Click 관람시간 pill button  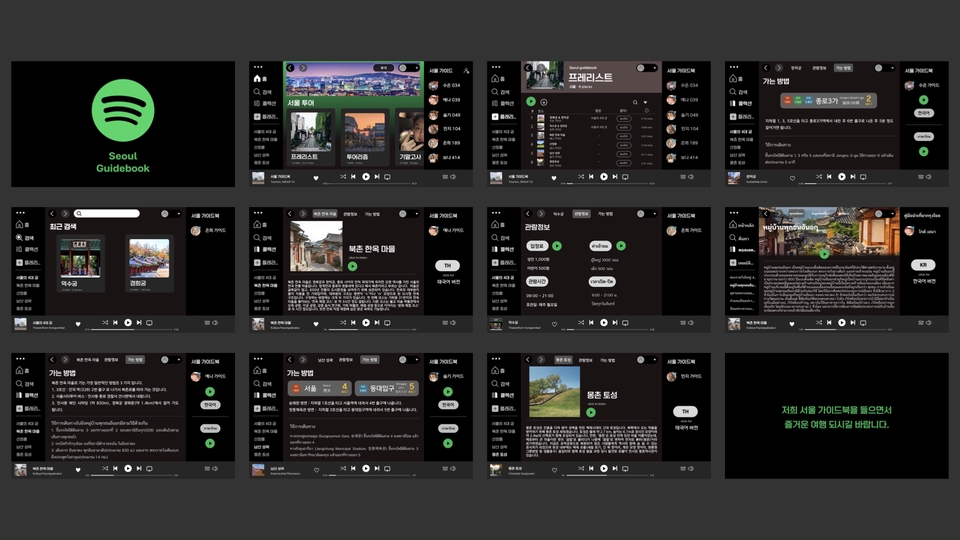coord(537,281)
